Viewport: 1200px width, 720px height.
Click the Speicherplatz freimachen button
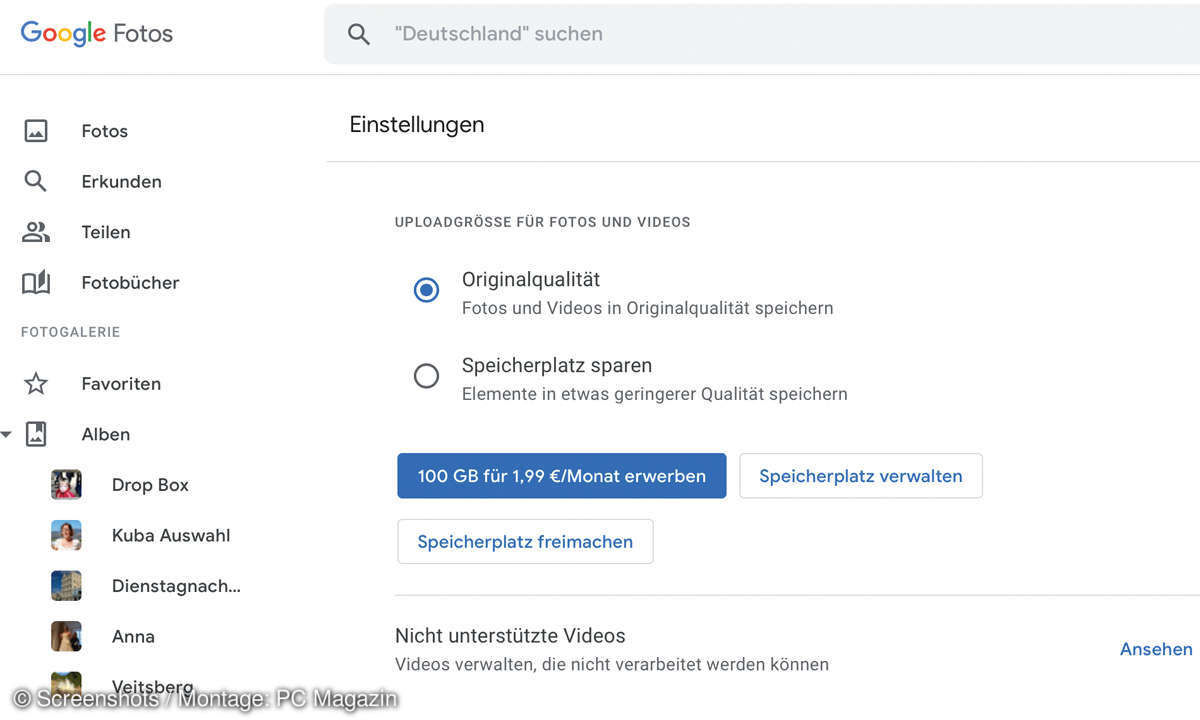pos(525,541)
